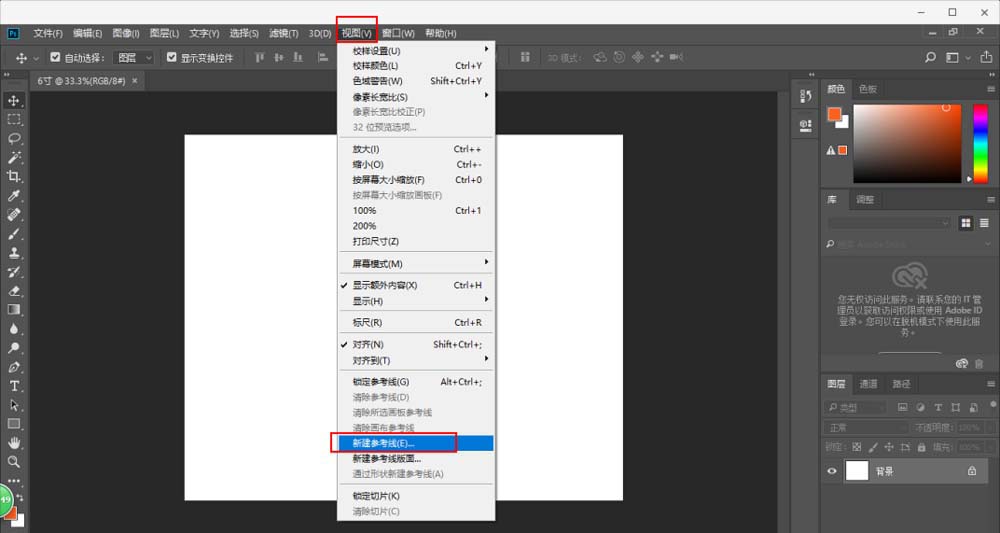
Task: Open the layer blend mode dropdown 正常
Action: coord(867,427)
